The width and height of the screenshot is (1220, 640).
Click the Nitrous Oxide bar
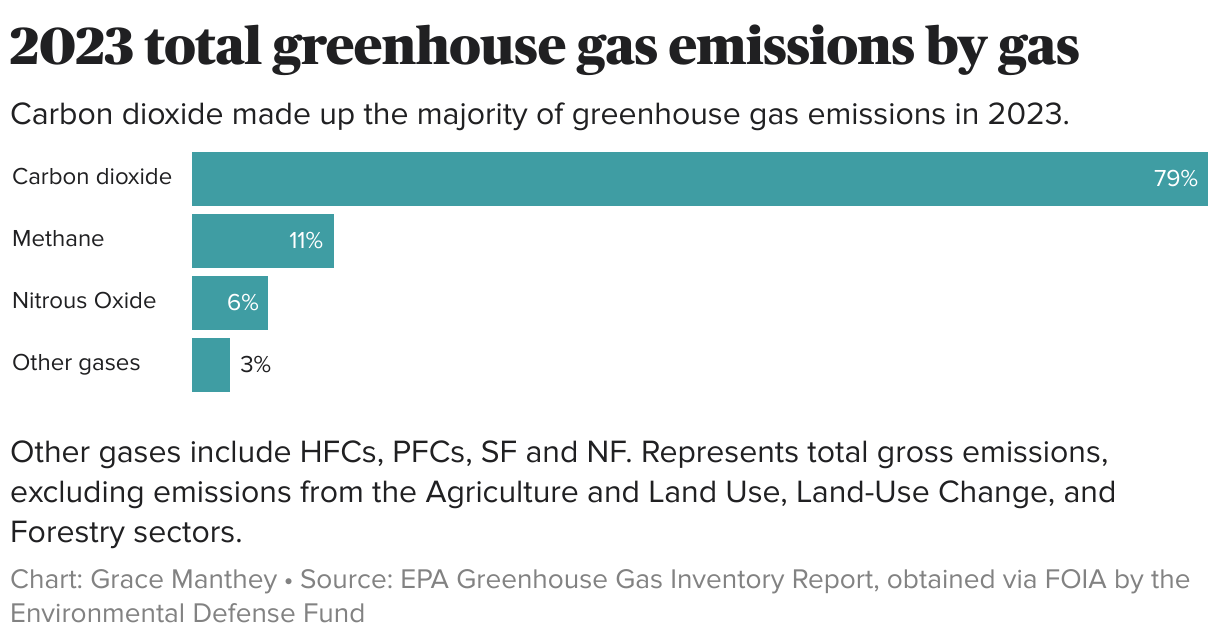[230, 302]
